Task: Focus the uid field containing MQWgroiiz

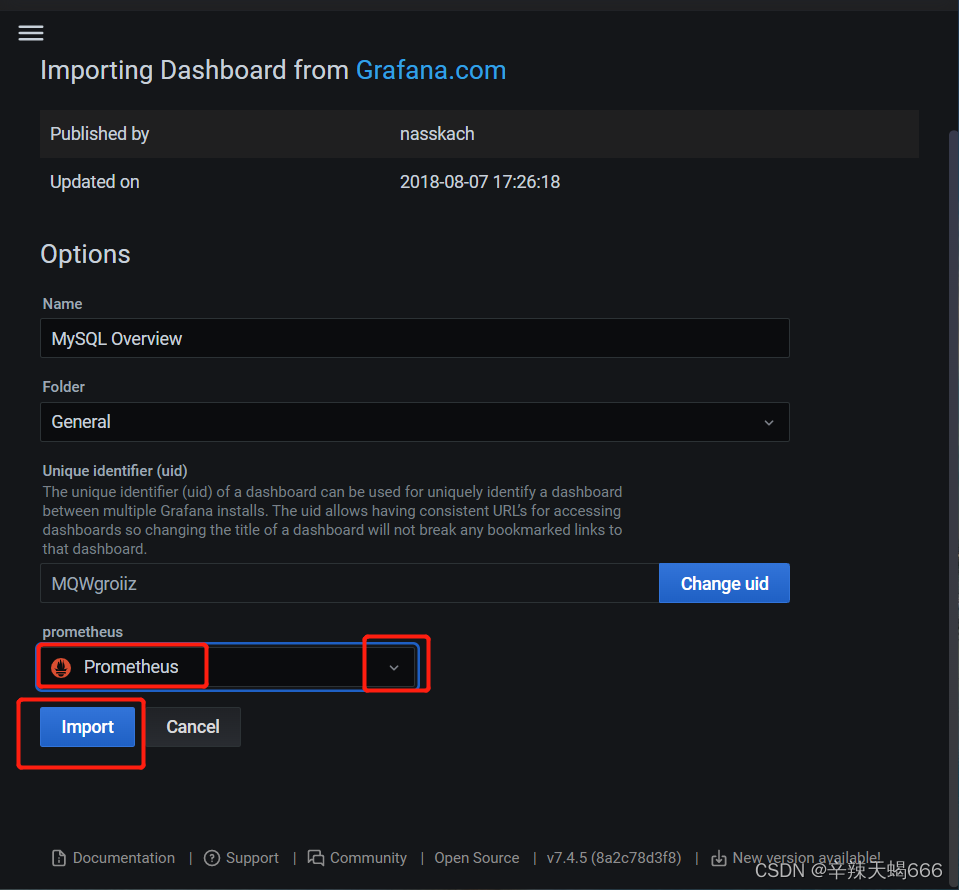Action: pyautogui.click(x=349, y=584)
